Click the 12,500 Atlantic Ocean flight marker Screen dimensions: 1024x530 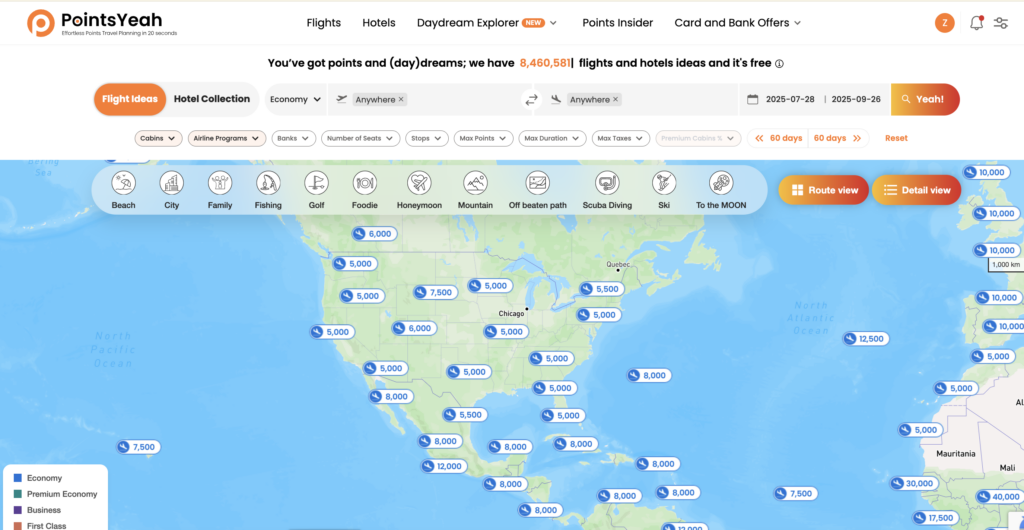(865, 339)
